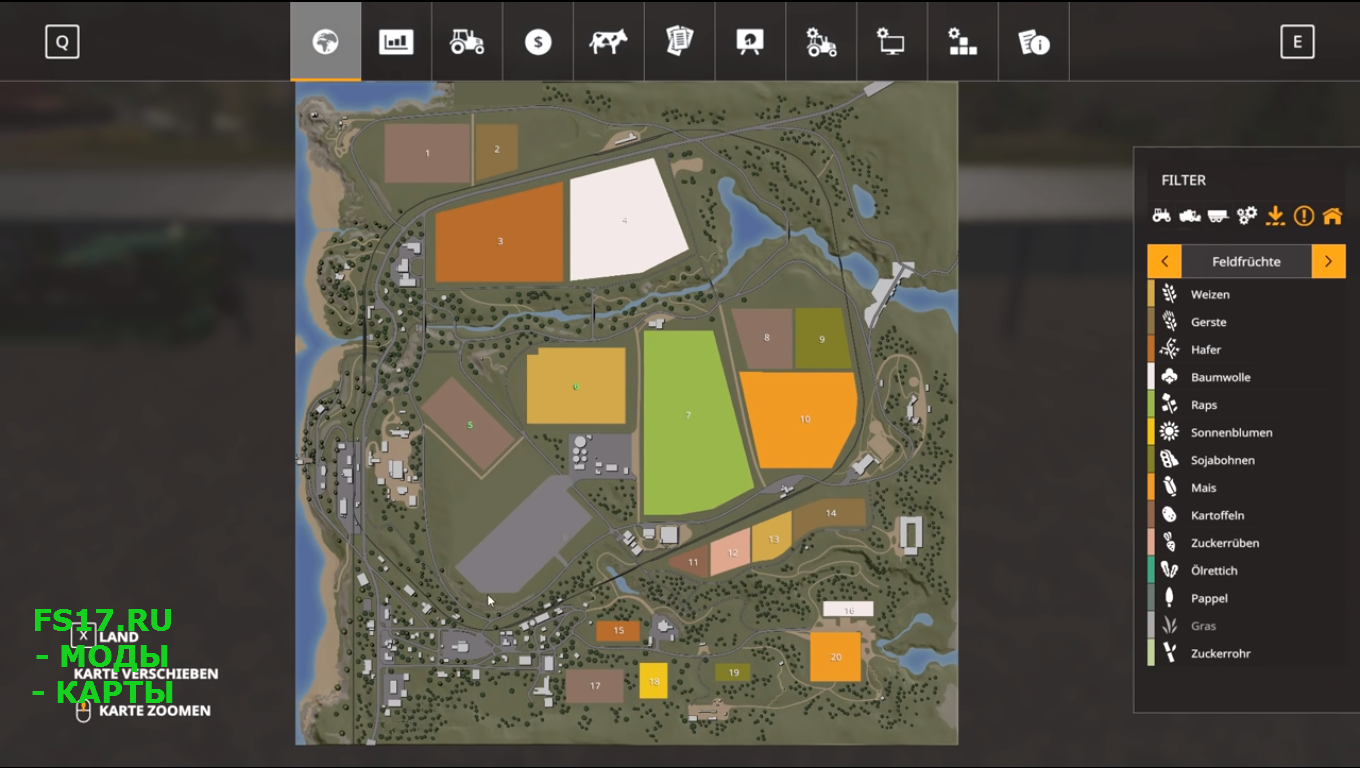Toggle the trailer tools map filter
The height and width of the screenshot is (768, 1360).
click(x=1218, y=215)
